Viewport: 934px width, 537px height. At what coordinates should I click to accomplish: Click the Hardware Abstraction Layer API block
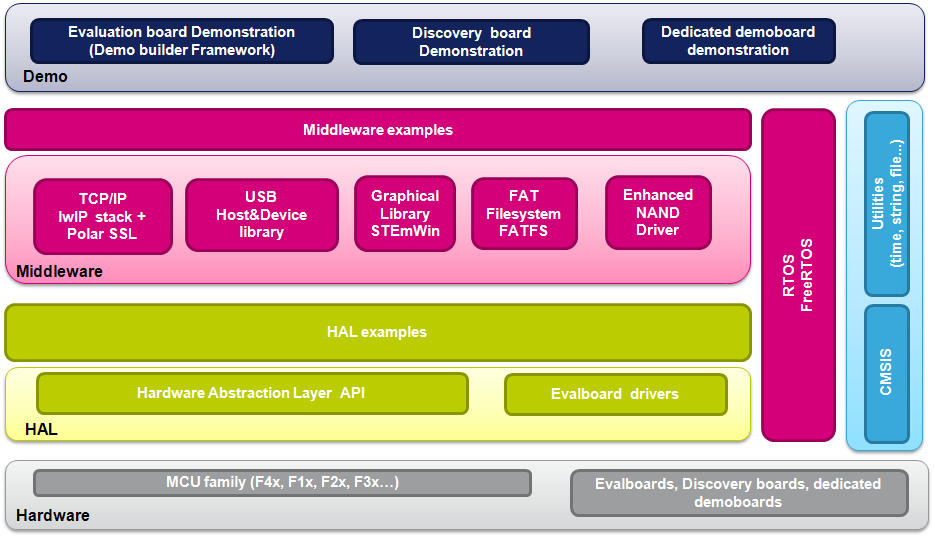coord(252,394)
